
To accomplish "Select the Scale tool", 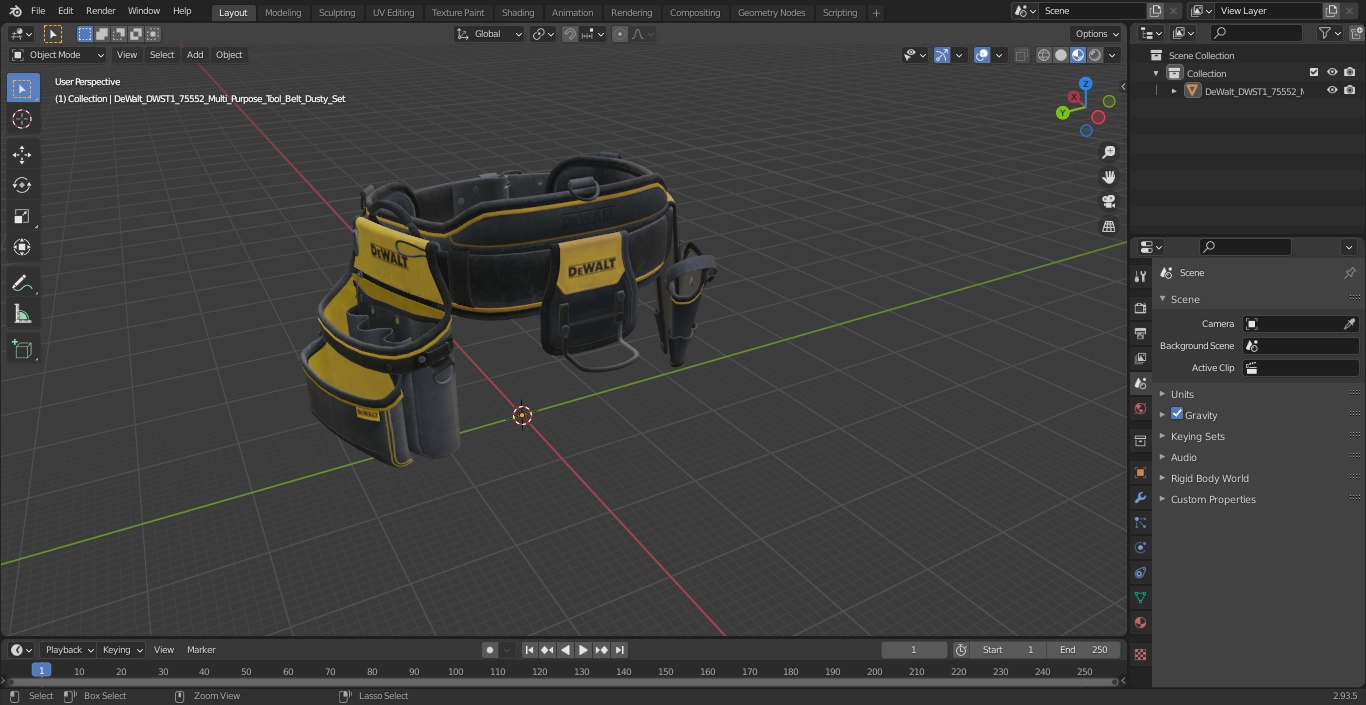I will pos(22,216).
